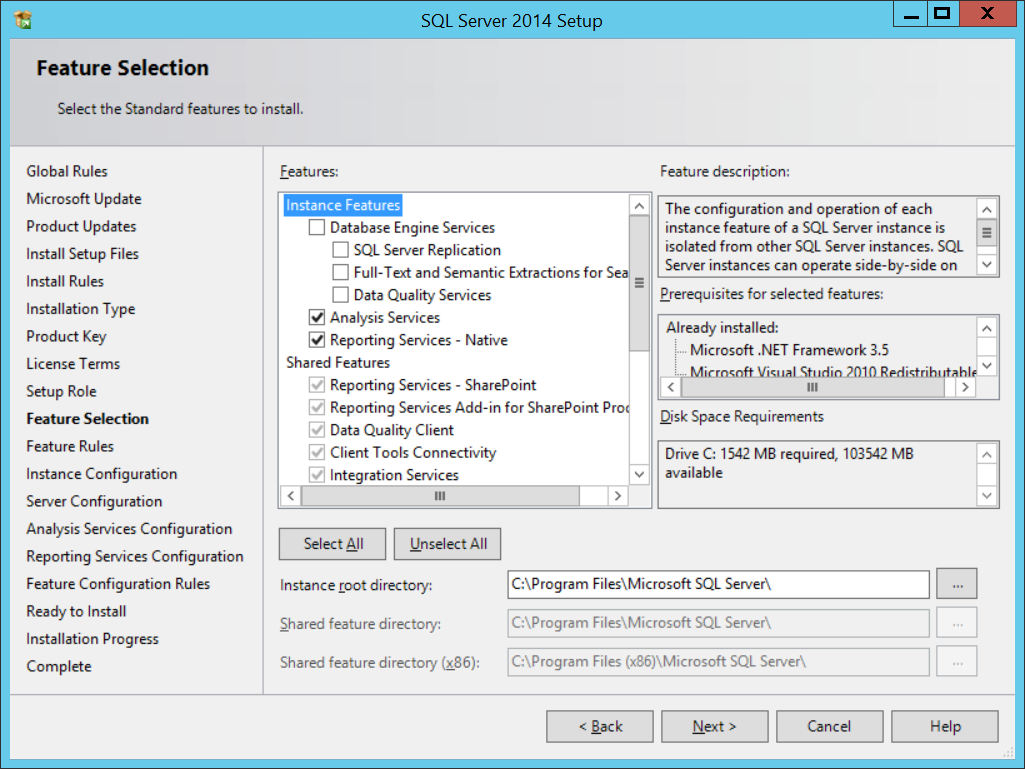Click Unselect All button
This screenshot has height=769, width=1025.
(x=448, y=544)
